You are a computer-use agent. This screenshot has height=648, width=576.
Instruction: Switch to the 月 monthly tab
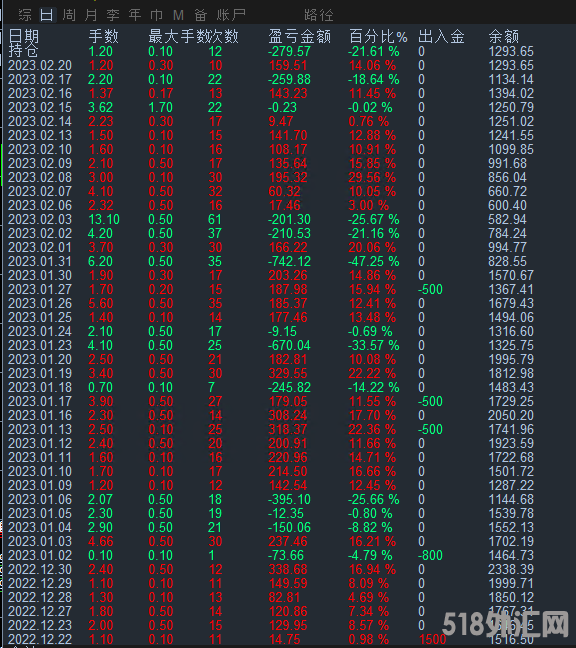(x=91, y=15)
